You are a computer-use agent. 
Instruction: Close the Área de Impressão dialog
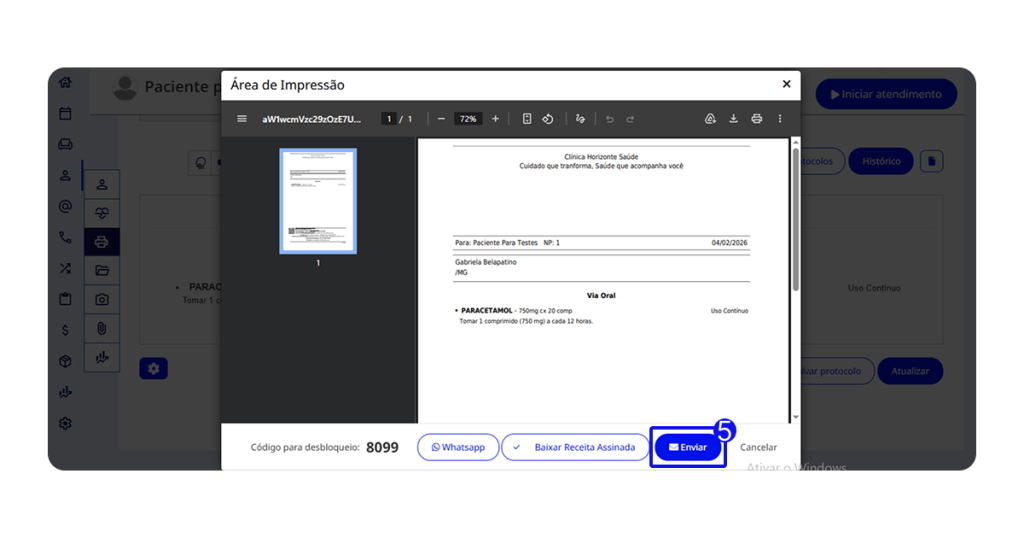point(786,84)
